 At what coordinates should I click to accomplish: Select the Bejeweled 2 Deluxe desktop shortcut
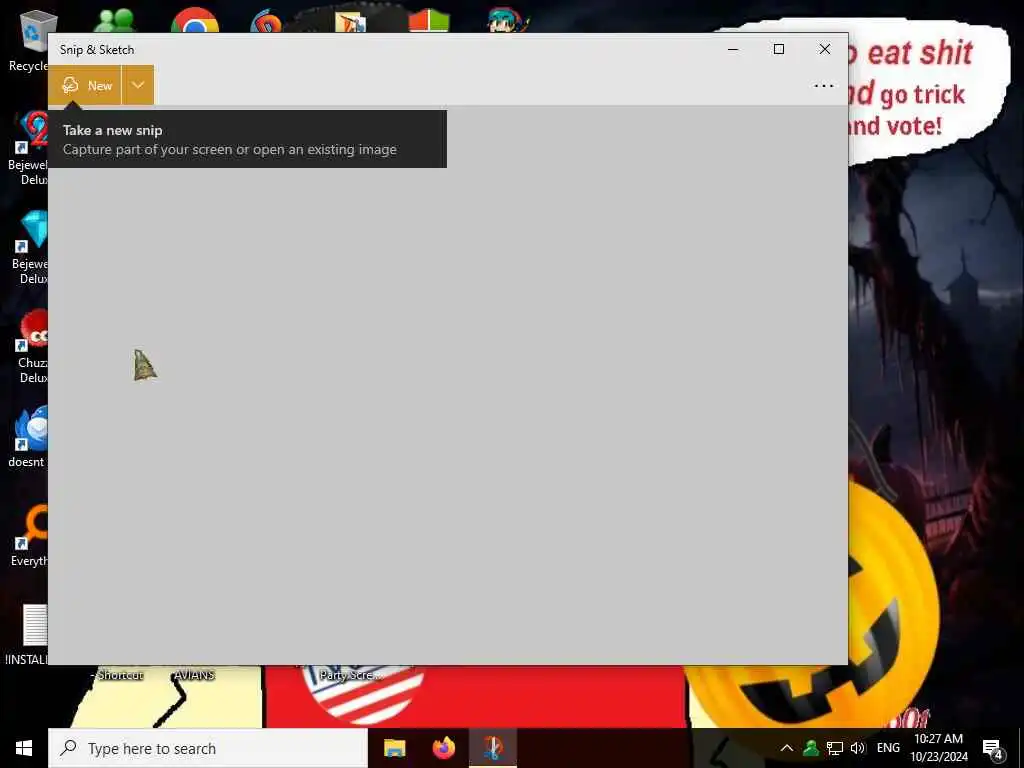click(x=29, y=148)
